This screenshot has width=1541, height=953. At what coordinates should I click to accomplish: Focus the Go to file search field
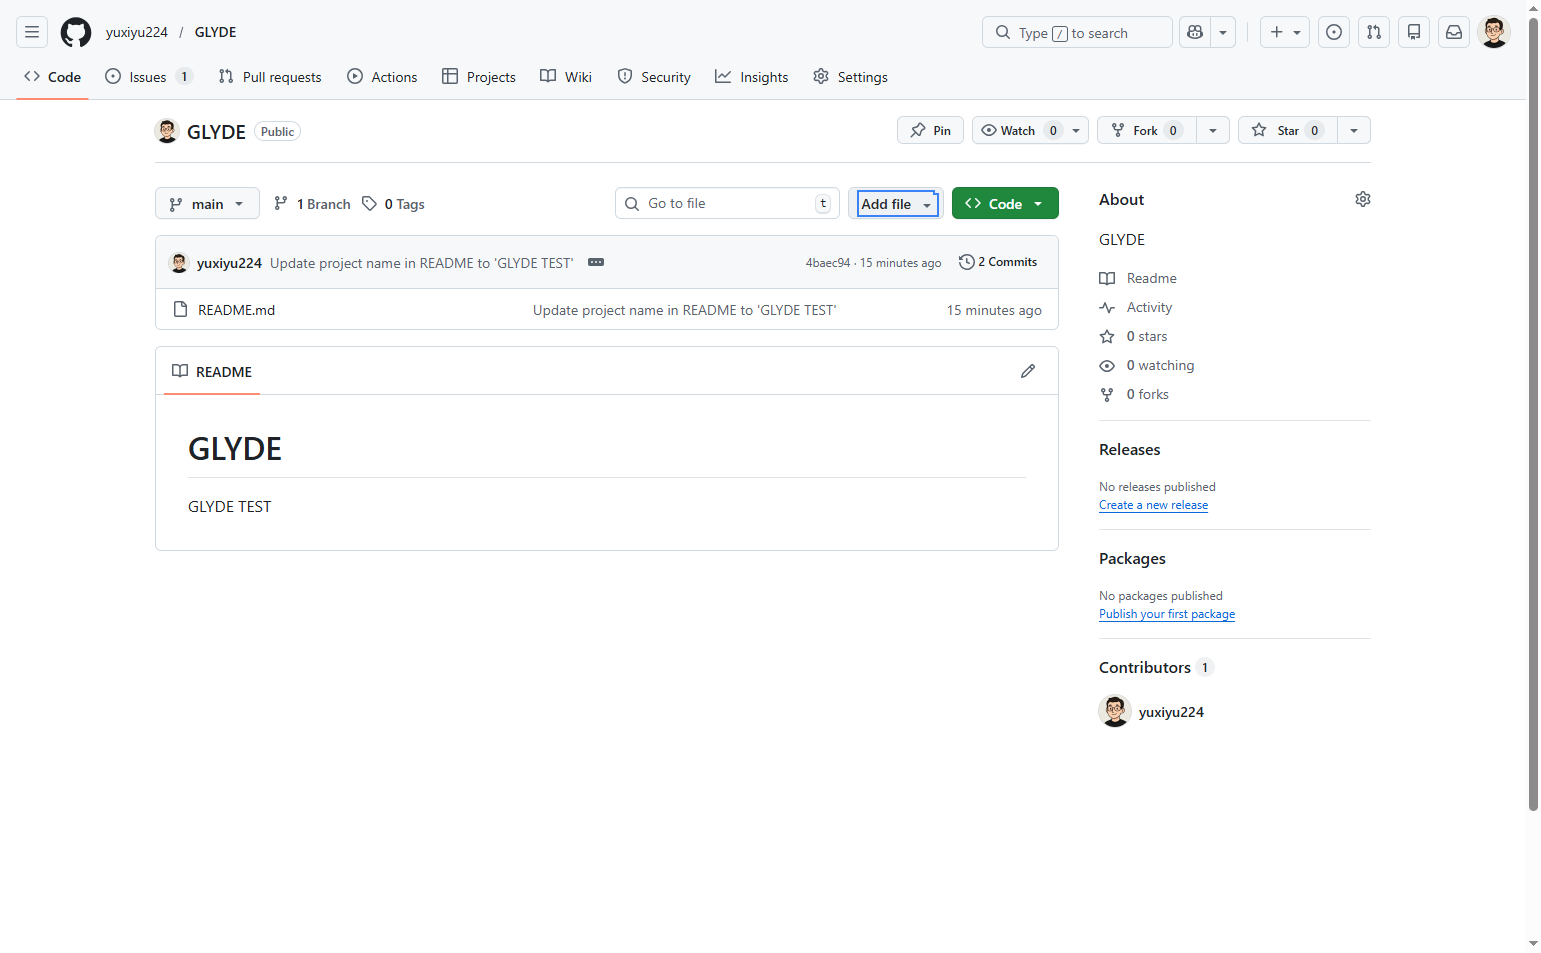[x=727, y=203]
